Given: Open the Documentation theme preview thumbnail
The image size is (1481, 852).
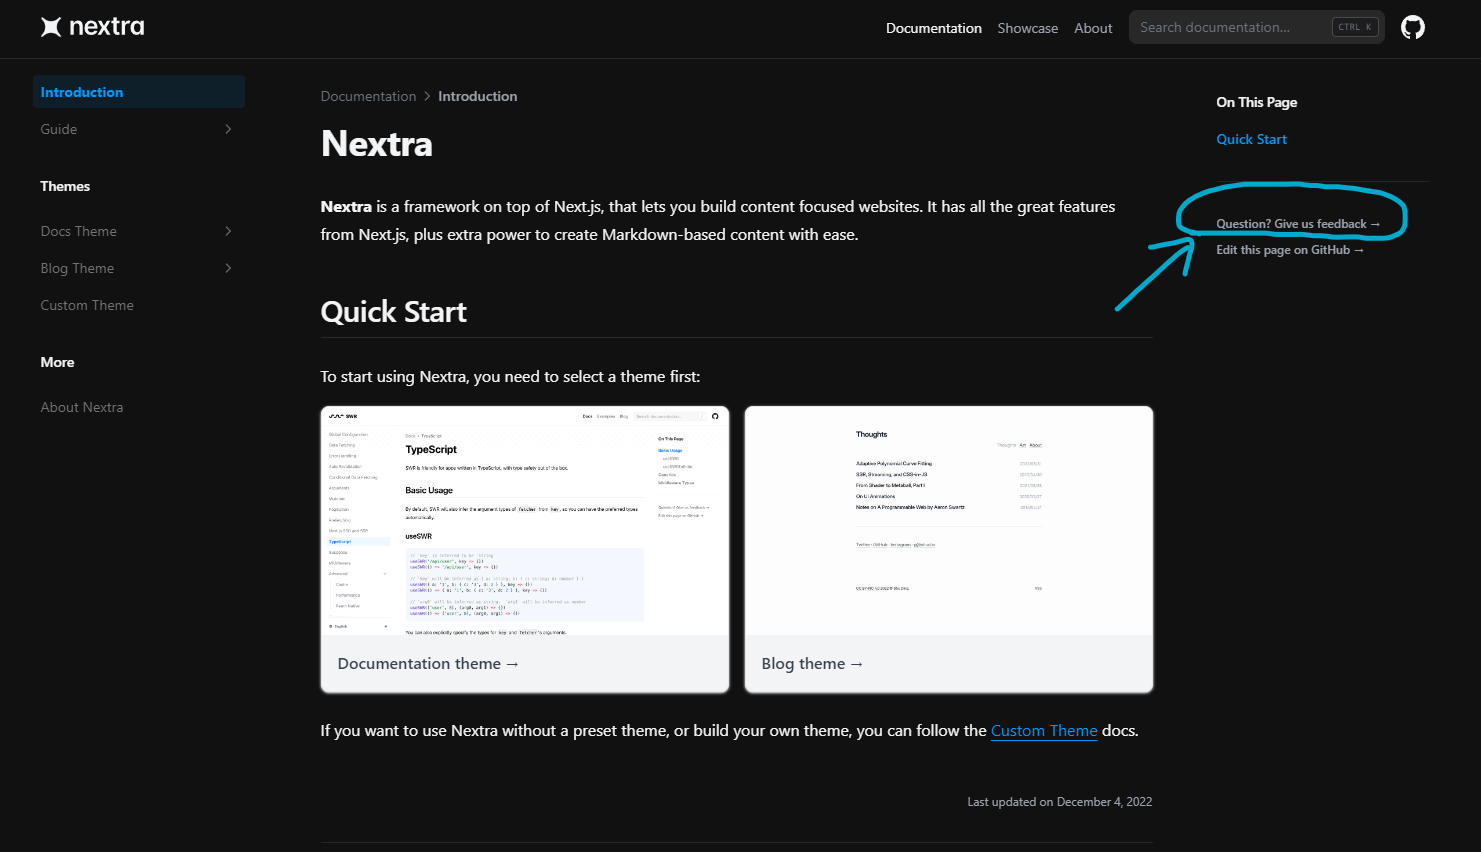Looking at the screenshot, I should coord(525,521).
